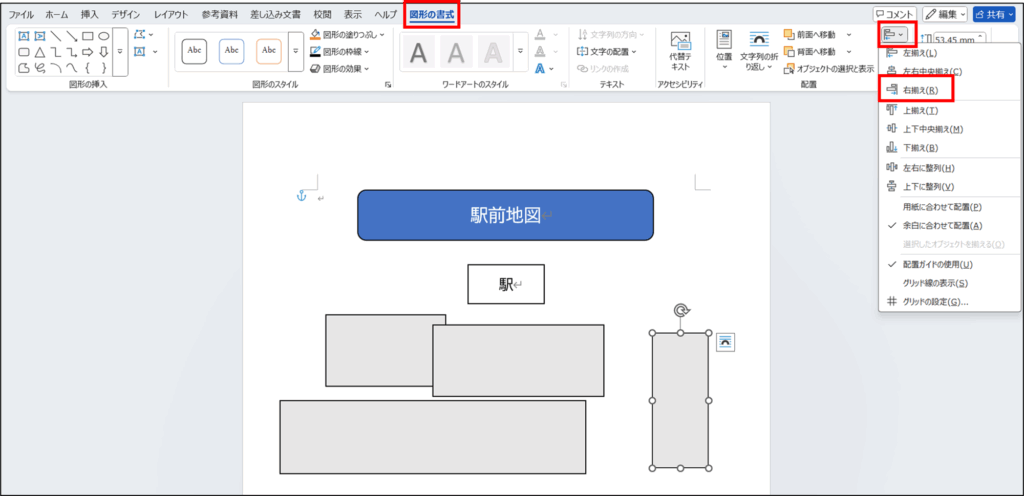Click the rotation handle above selected rectangle
This screenshot has width=1024, height=496.
click(681, 311)
